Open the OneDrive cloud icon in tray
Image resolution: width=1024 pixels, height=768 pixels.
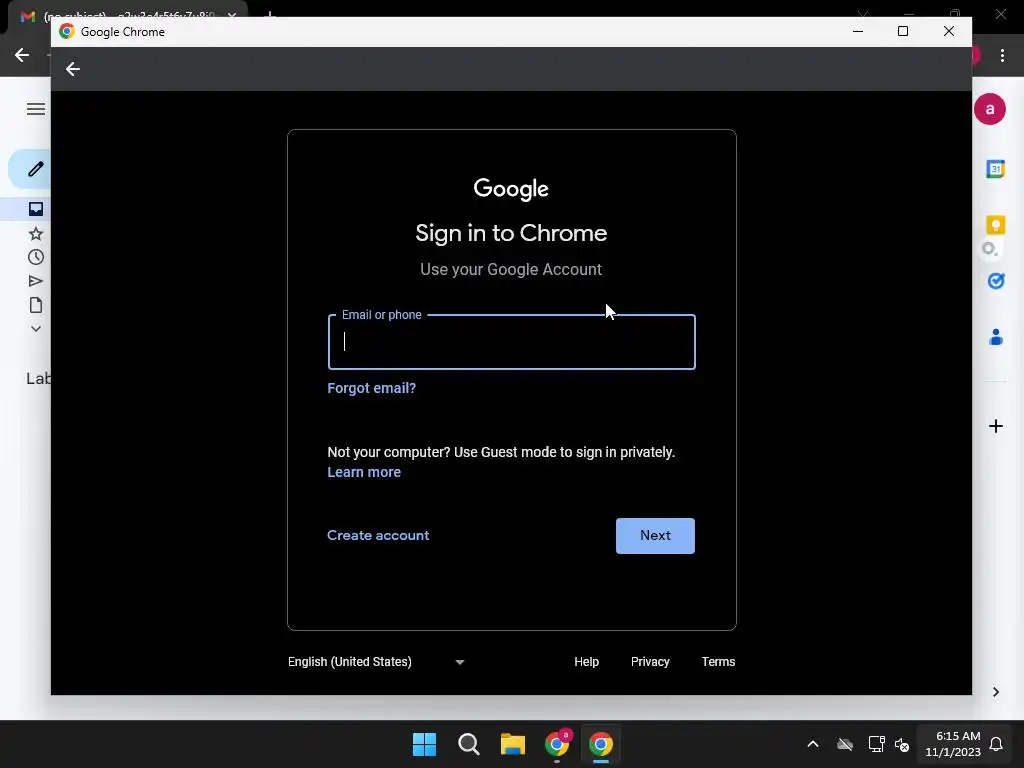pos(845,744)
